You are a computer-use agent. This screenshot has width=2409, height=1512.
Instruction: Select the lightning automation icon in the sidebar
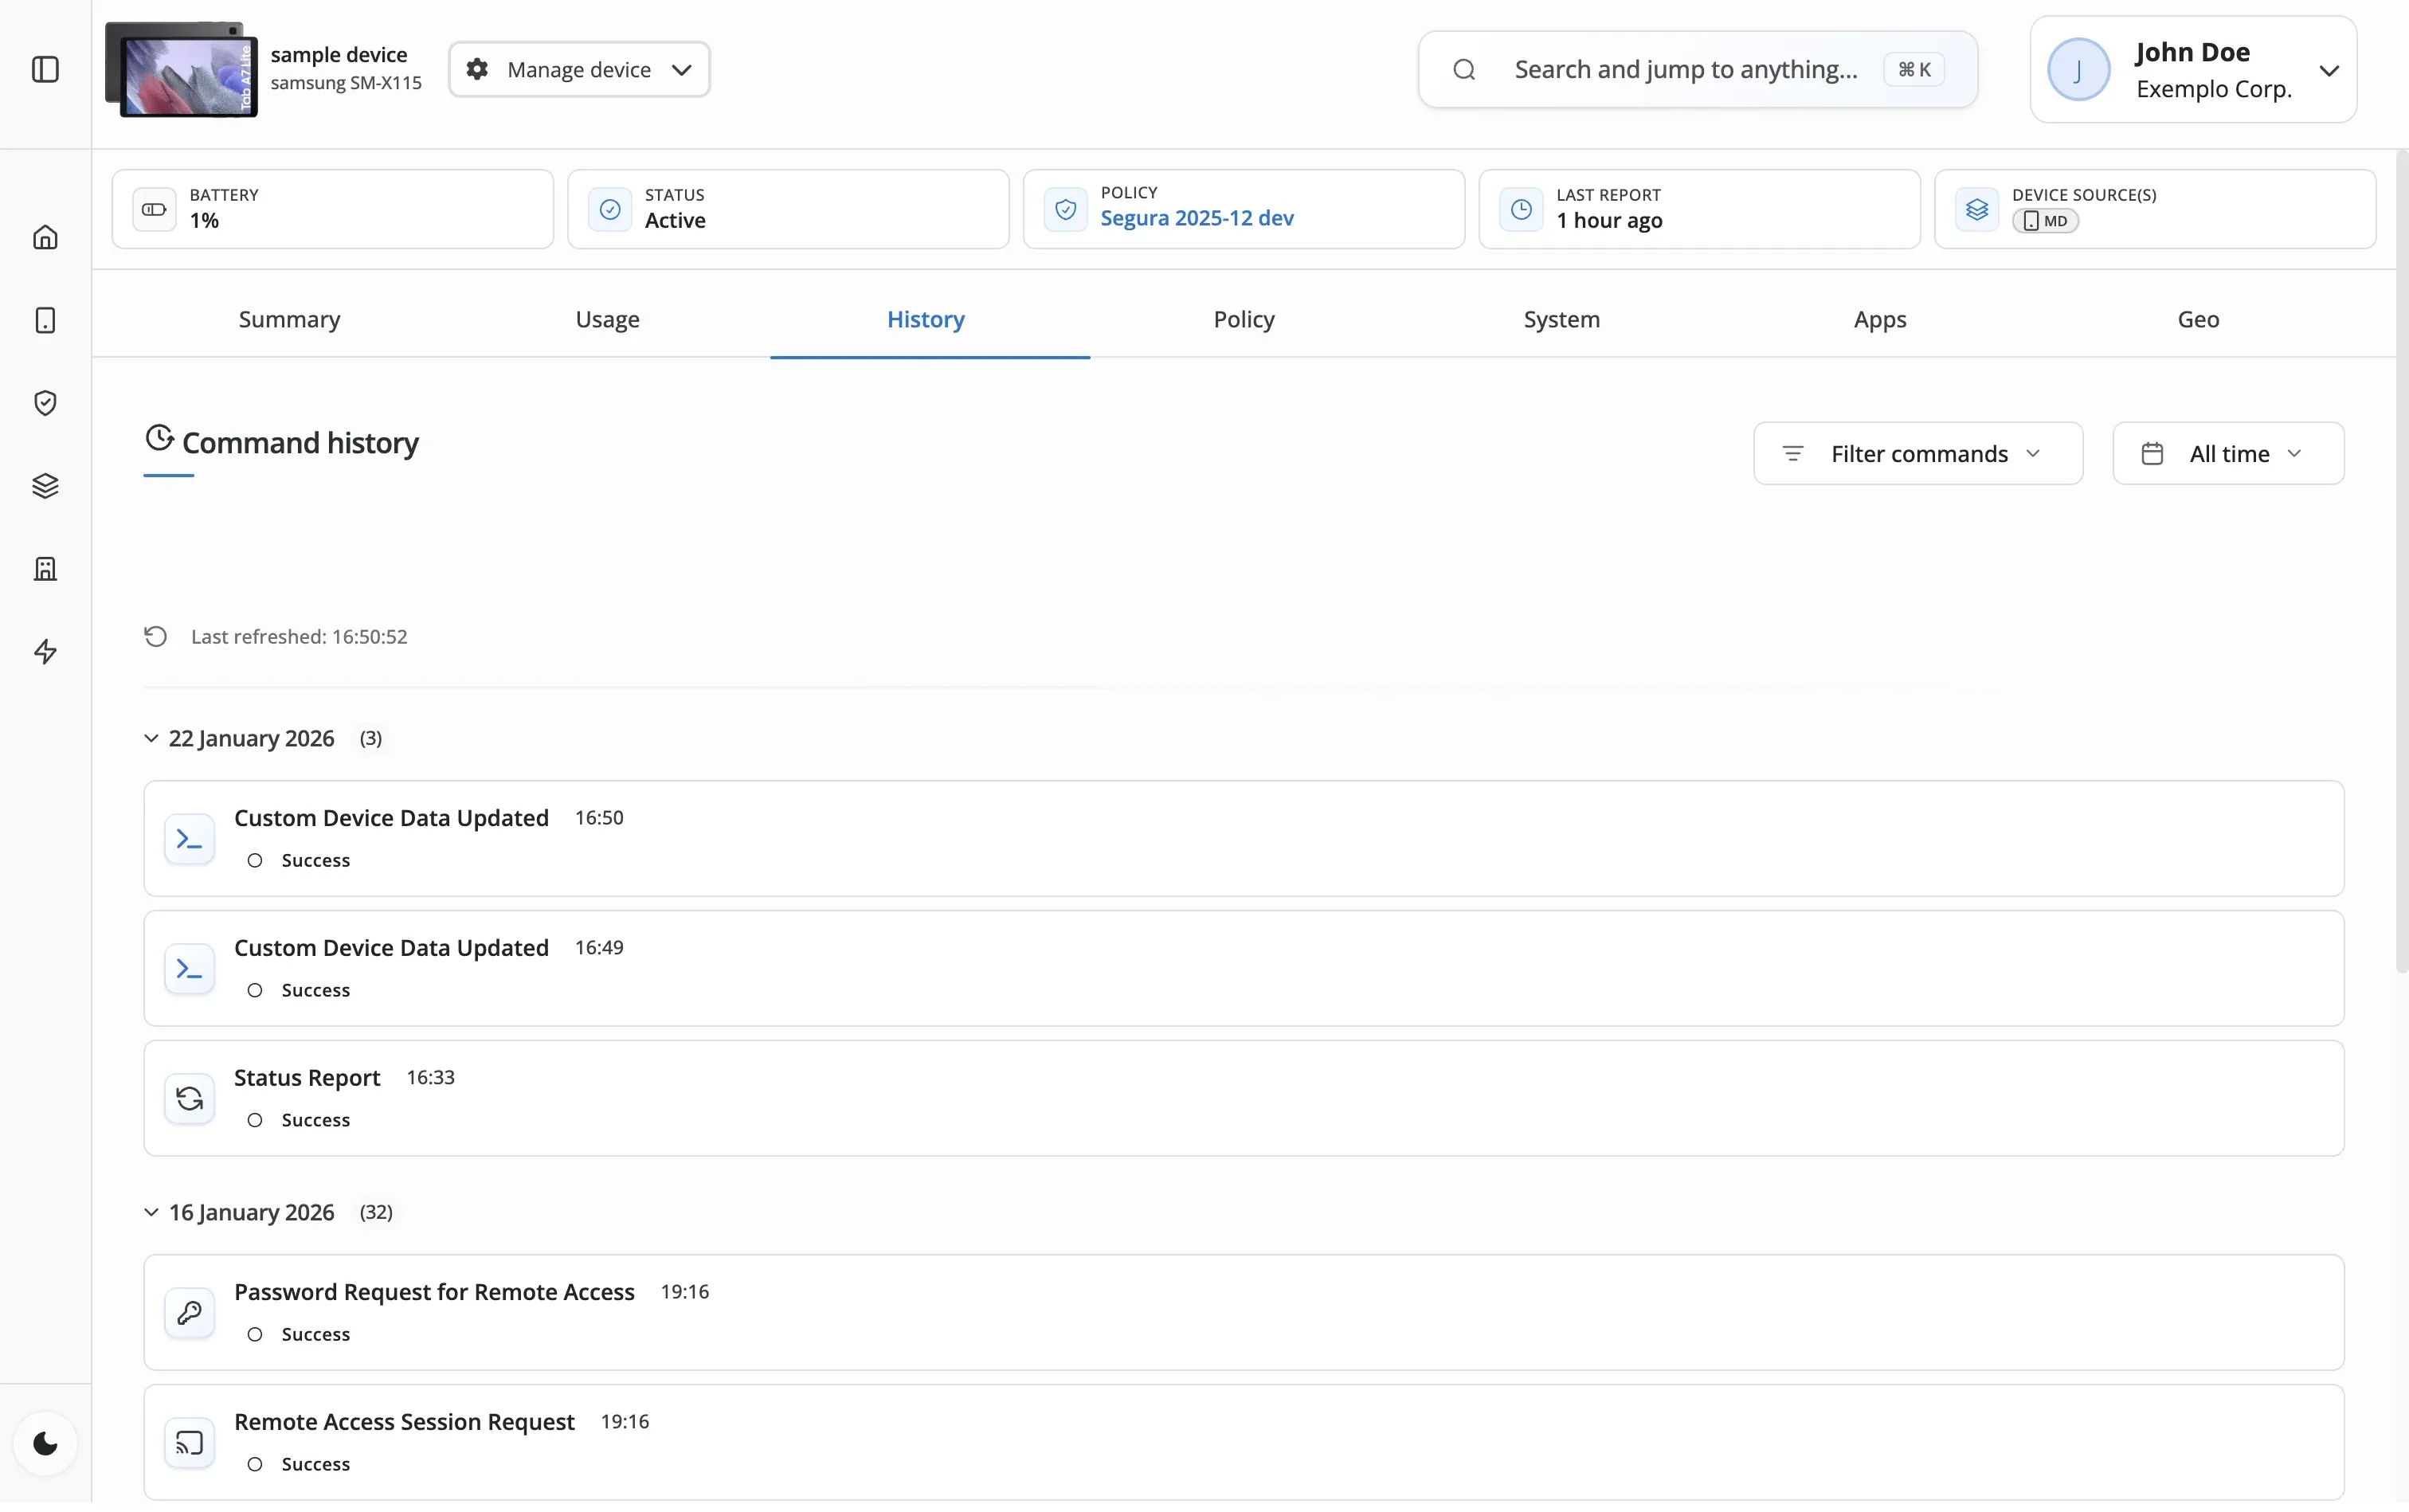pyautogui.click(x=46, y=652)
